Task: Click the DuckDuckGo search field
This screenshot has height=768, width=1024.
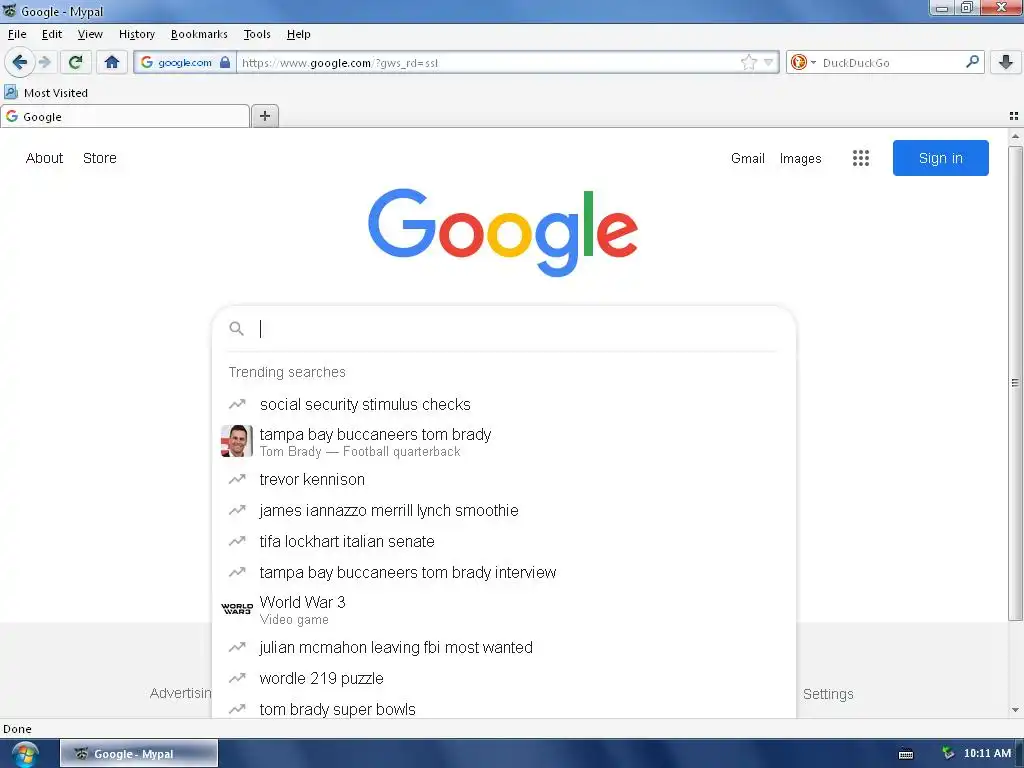Action: (891, 63)
